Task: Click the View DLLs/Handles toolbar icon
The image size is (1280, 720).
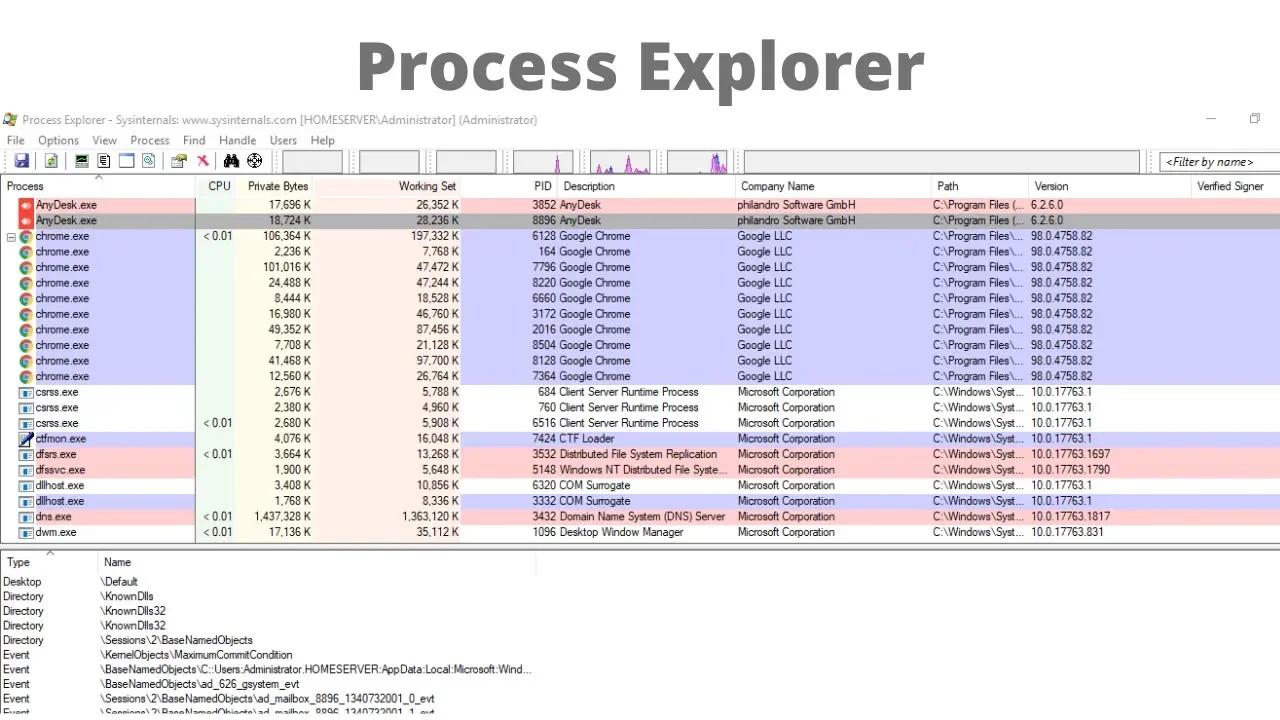Action: [x=148, y=161]
